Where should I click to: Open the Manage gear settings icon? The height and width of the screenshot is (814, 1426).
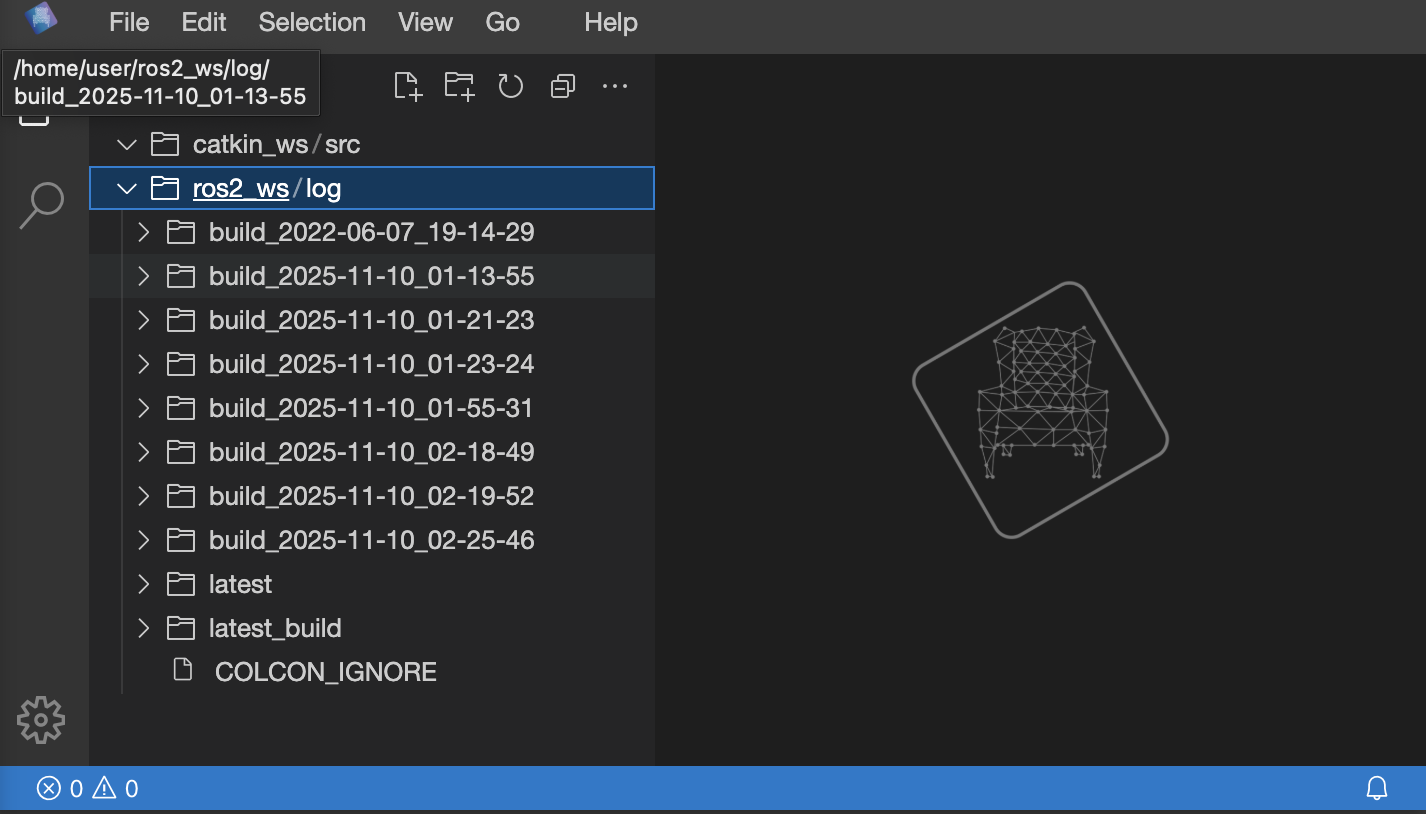click(41, 720)
